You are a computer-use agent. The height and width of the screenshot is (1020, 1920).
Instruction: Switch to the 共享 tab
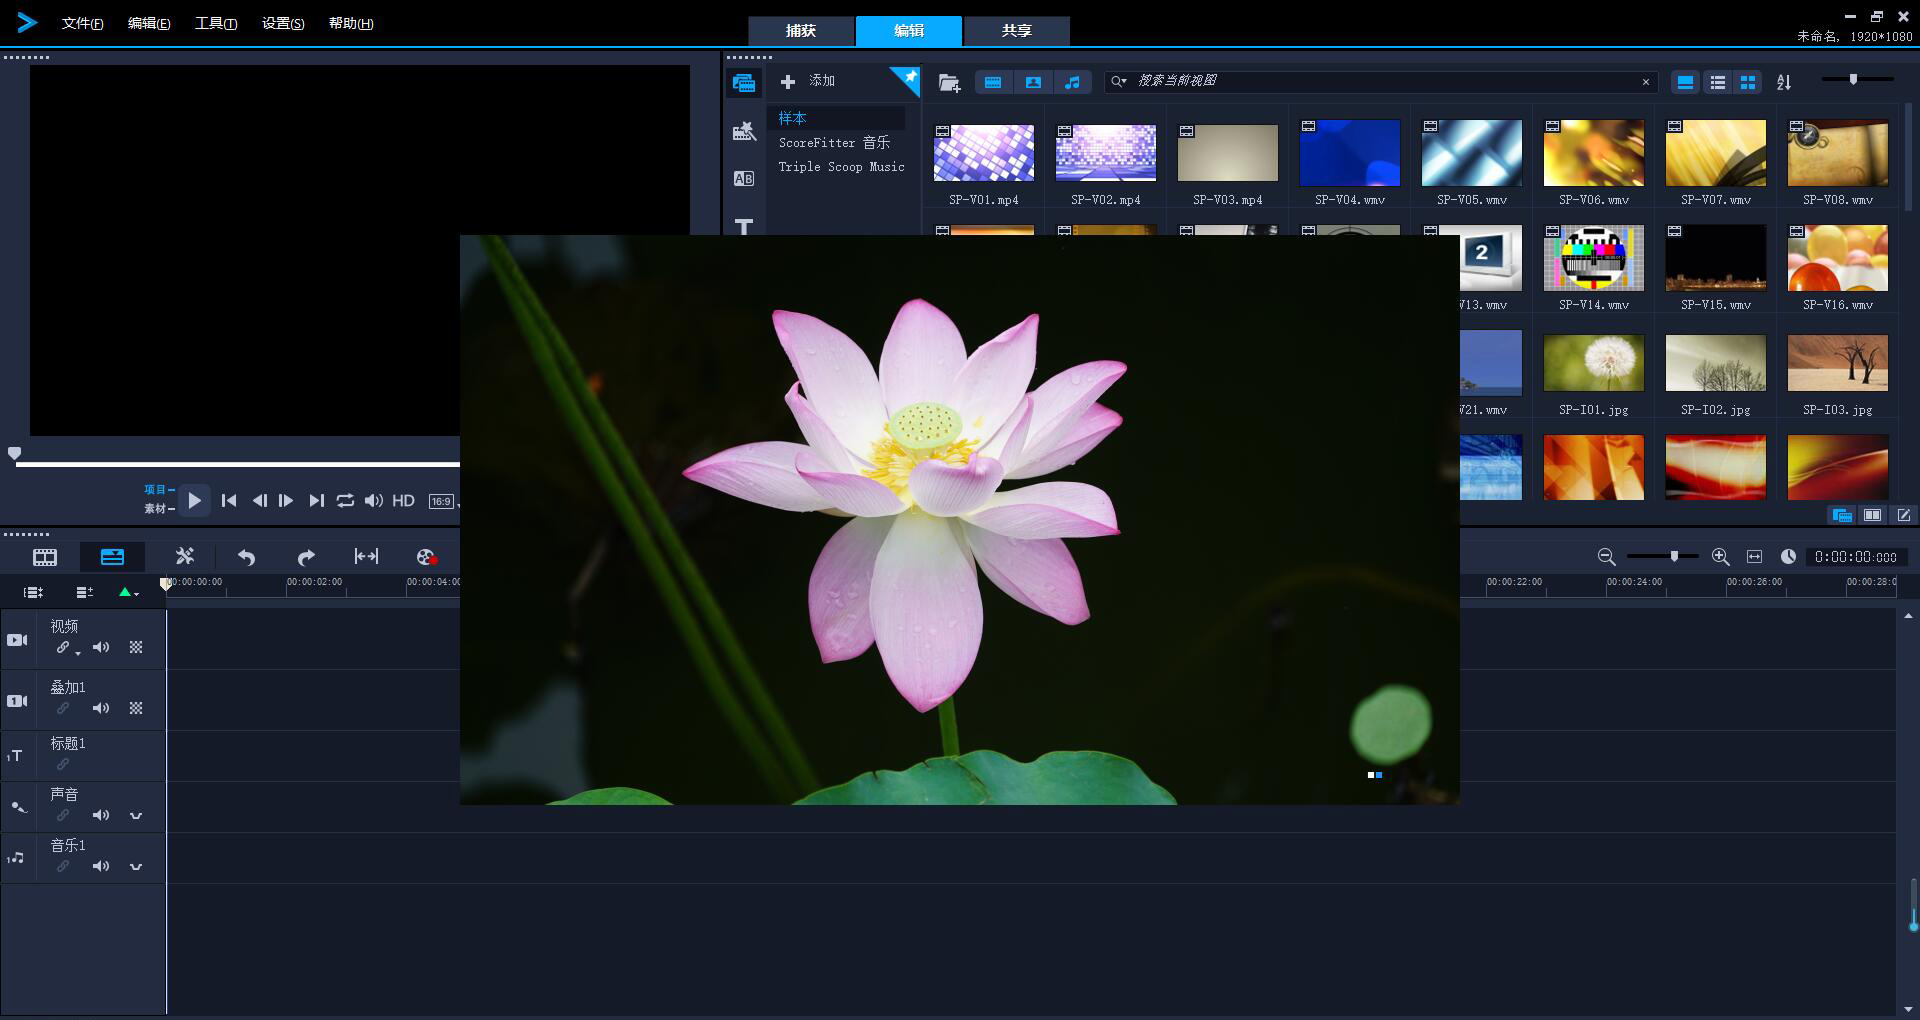pyautogui.click(x=1016, y=31)
